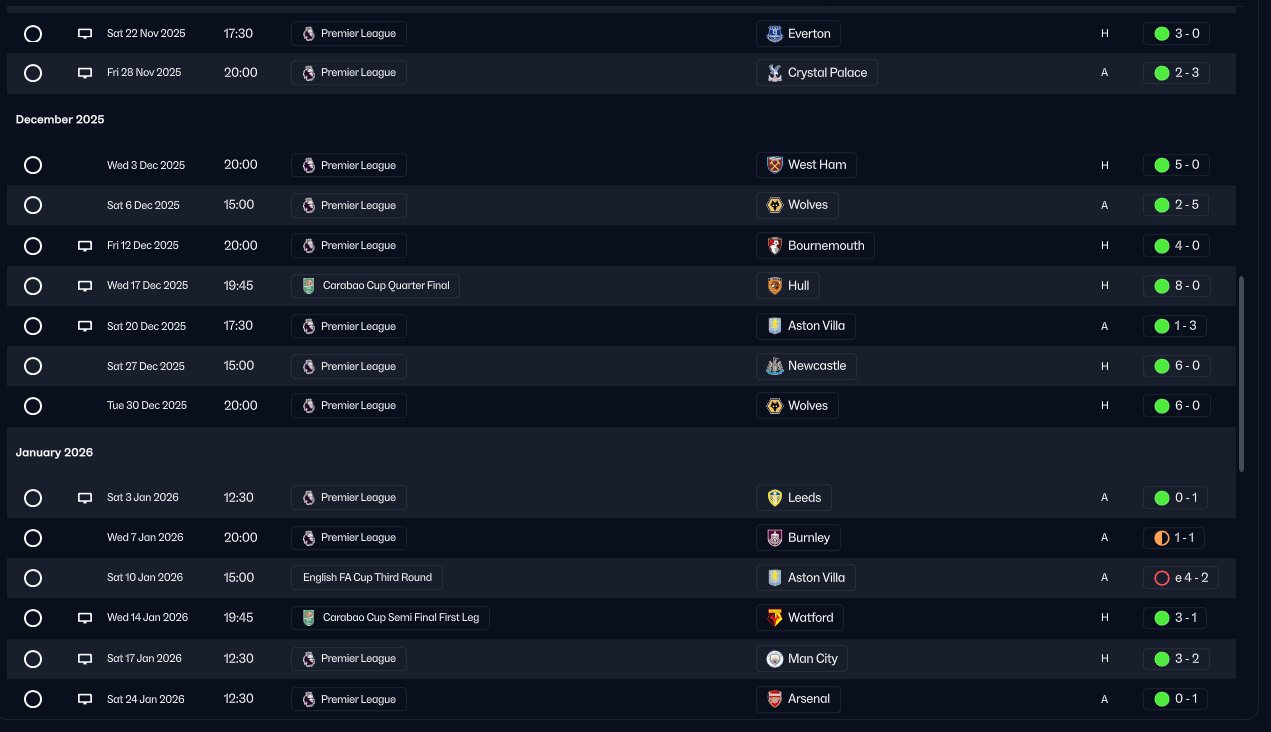Select the radio circle for Everton fixture
Viewport: 1271px width, 732px height.
pos(33,34)
